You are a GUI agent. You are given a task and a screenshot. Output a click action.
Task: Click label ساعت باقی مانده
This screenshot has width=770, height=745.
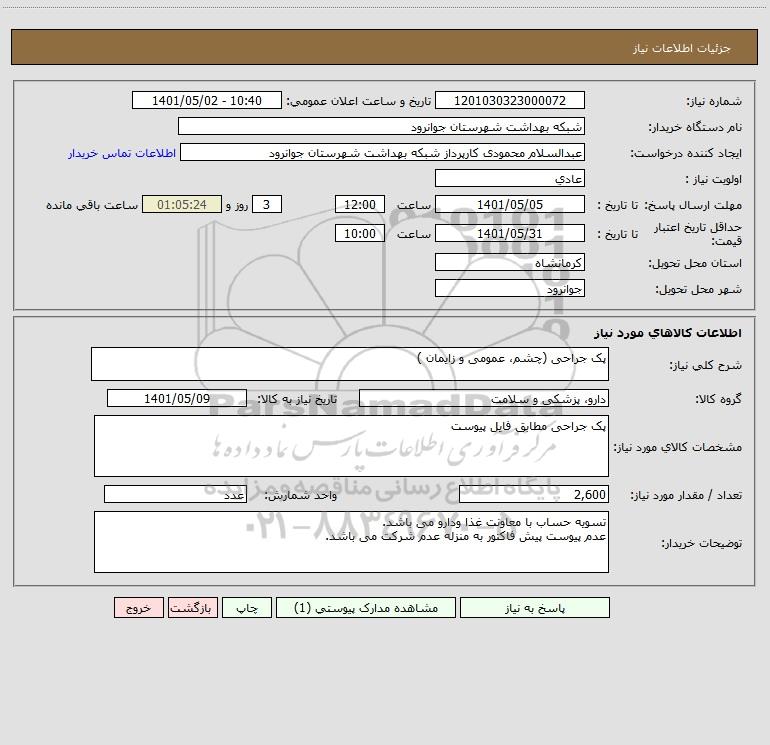click(x=92, y=205)
